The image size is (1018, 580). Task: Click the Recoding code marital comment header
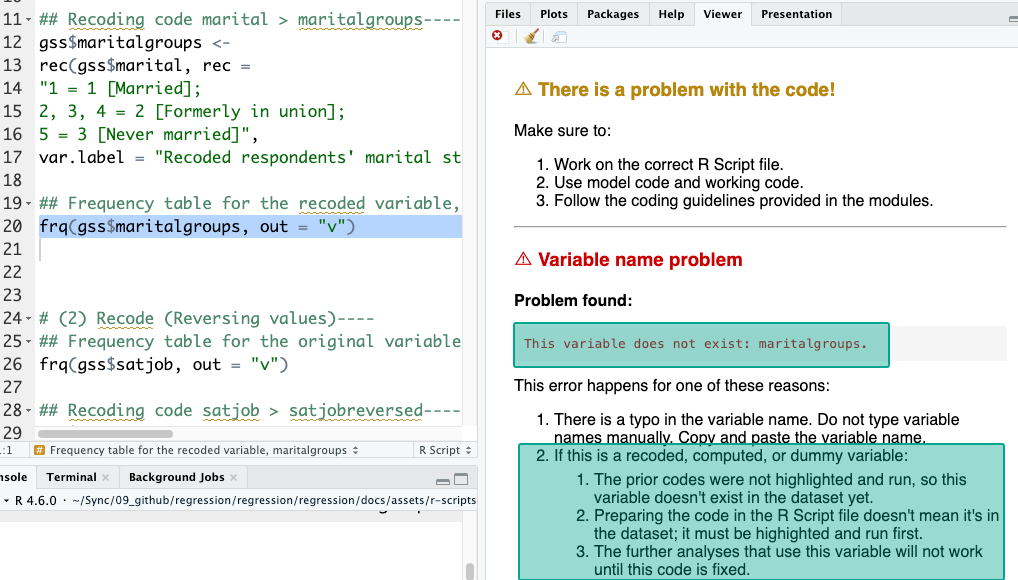coord(250,19)
